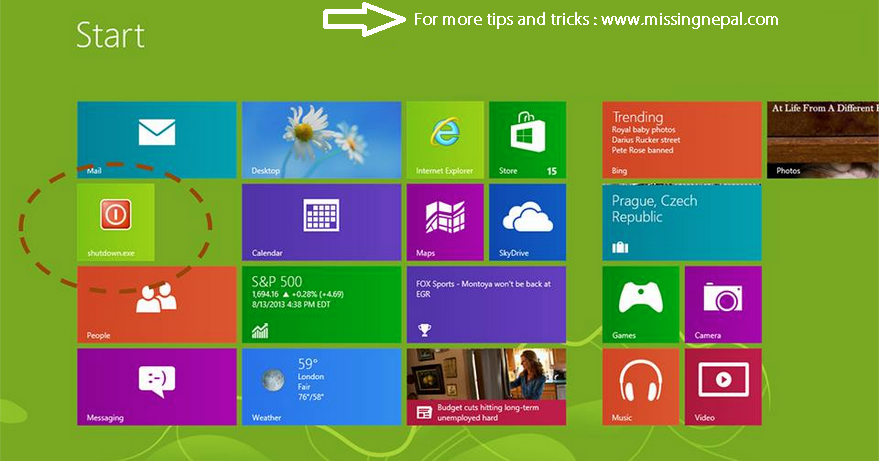Open the FOX Sports news tile
Viewport: 879px width, 461px height.
tap(487, 305)
